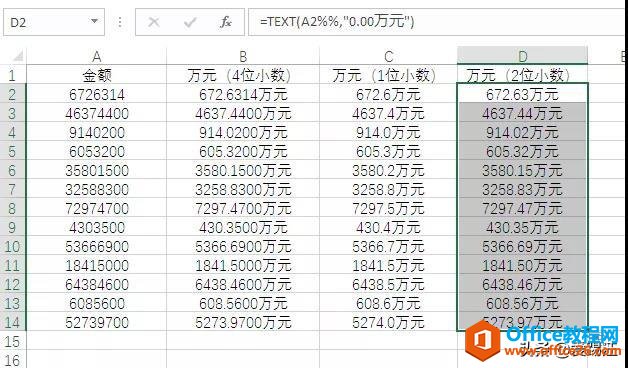Select row 16 header
Viewport: 628px width, 368px height.
[12, 360]
